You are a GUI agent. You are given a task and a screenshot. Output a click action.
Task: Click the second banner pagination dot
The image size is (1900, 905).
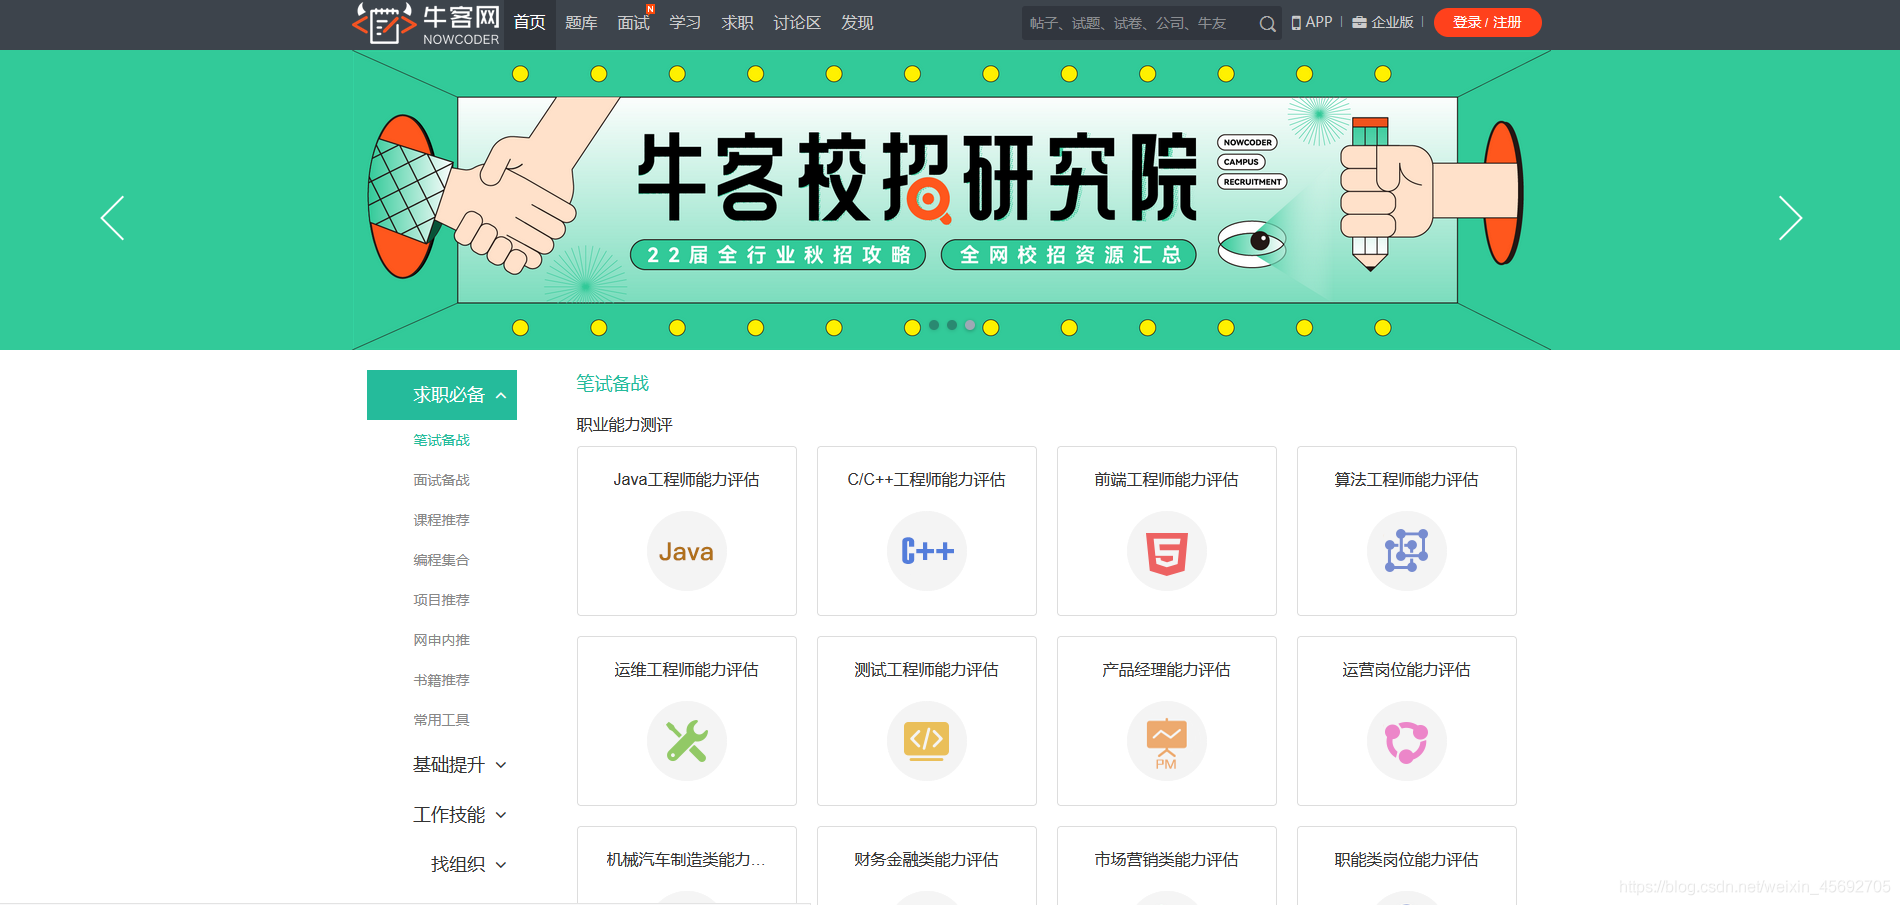point(952,325)
